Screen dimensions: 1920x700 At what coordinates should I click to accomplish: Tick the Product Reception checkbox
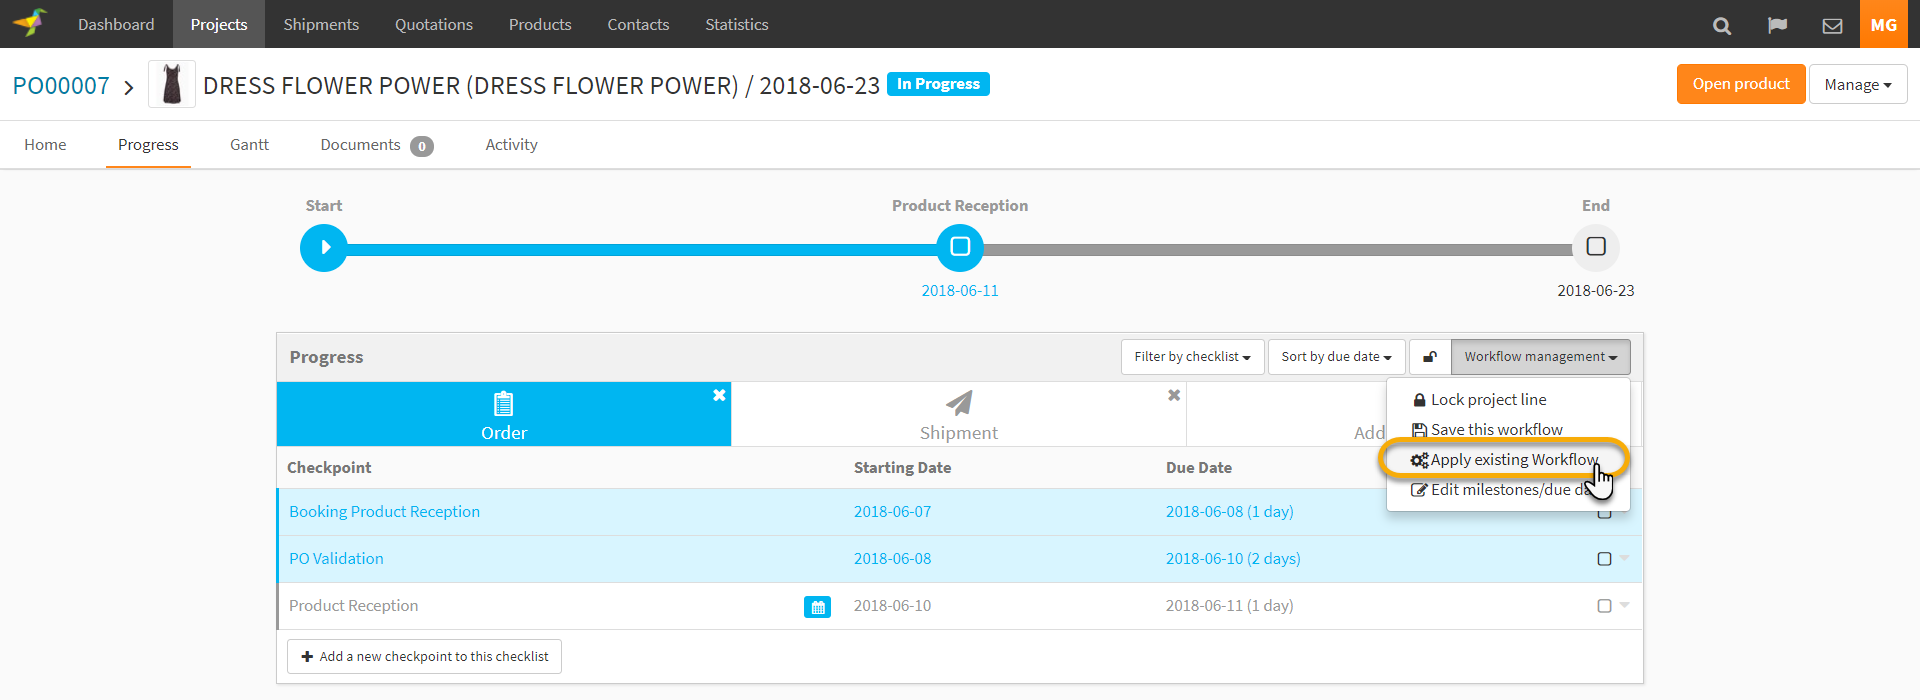click(1604, 606)
